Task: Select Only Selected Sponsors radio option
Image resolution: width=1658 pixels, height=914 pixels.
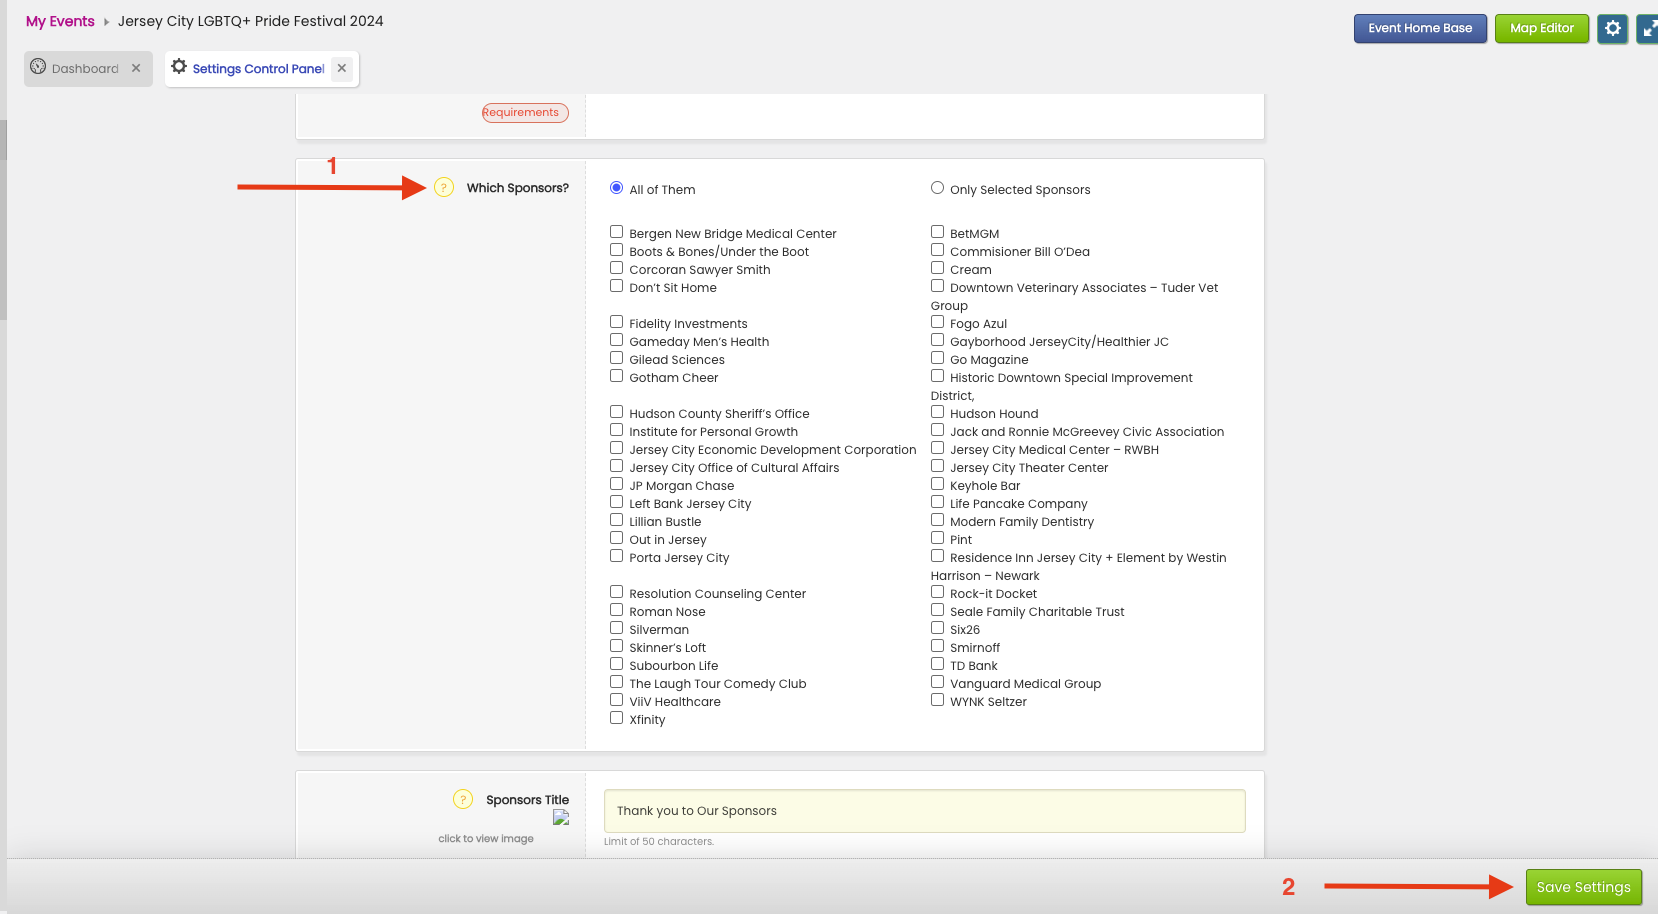Action: coord(937,188)
